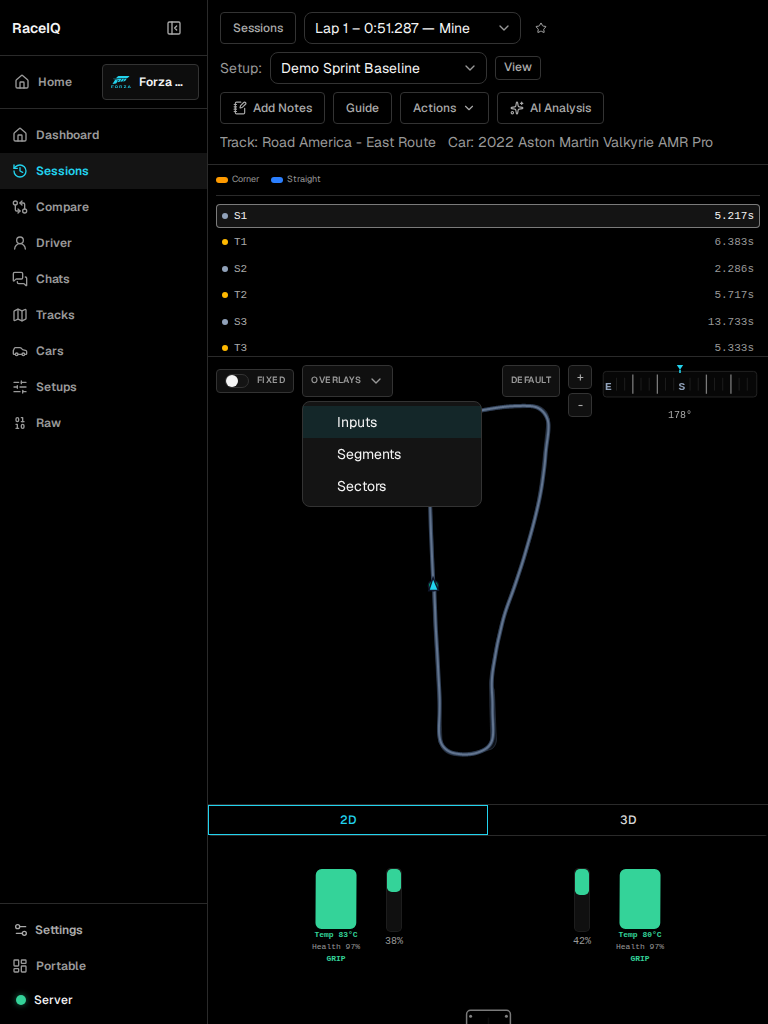Viewport: 768px width, 1024px height.
Task: Open Dashboard from the sidebar
Action: (x=103, y=135)
